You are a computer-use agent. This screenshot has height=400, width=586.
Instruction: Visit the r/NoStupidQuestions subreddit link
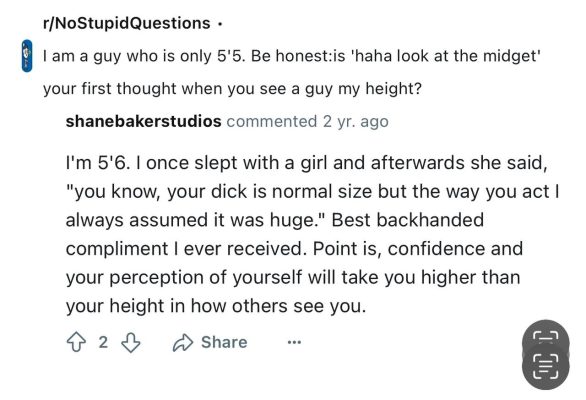(x=127, y=23)
